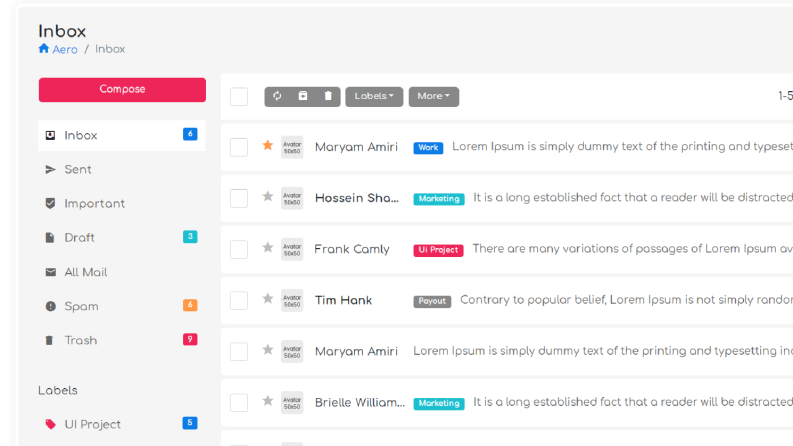Star the Frank Camly email

coord(268,247)
